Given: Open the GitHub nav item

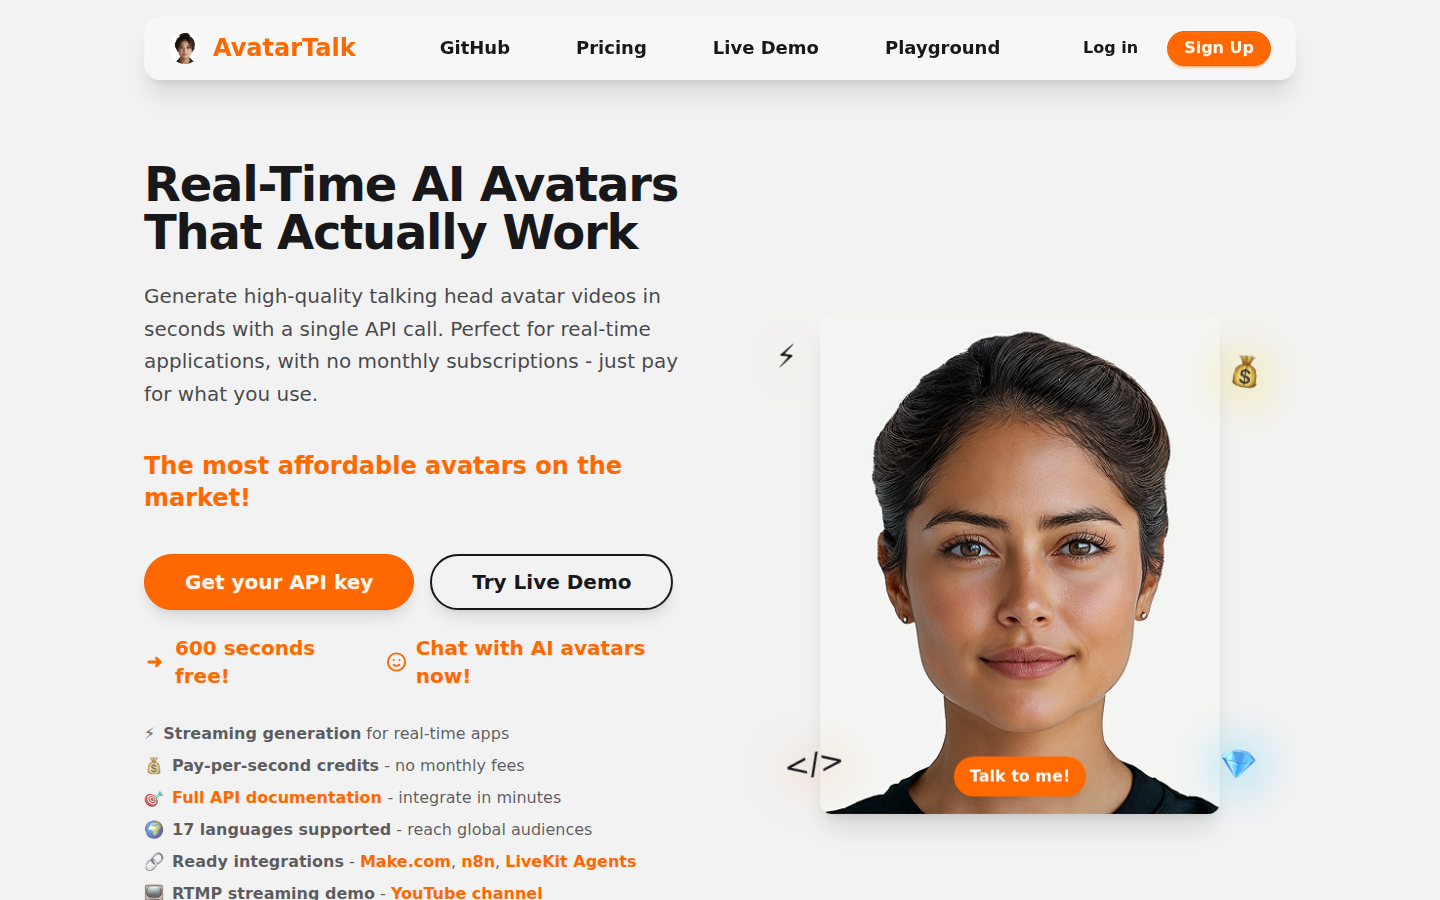Looking at the screenshot, I should [475, 48].
